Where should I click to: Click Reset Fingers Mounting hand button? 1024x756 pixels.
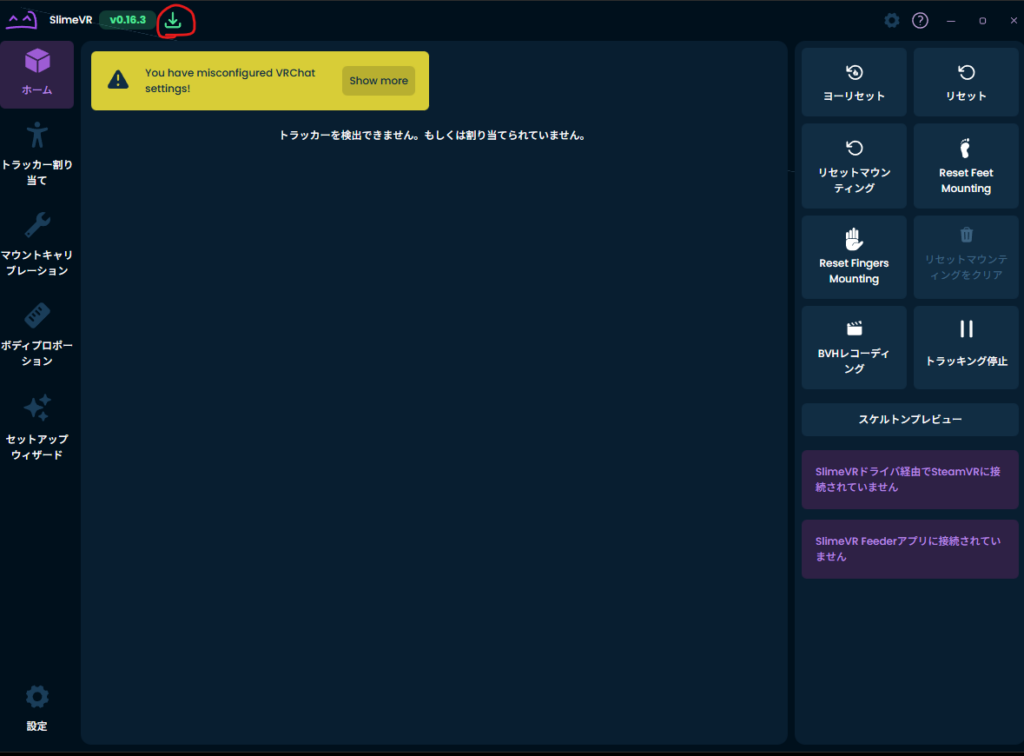pos(854,256)
